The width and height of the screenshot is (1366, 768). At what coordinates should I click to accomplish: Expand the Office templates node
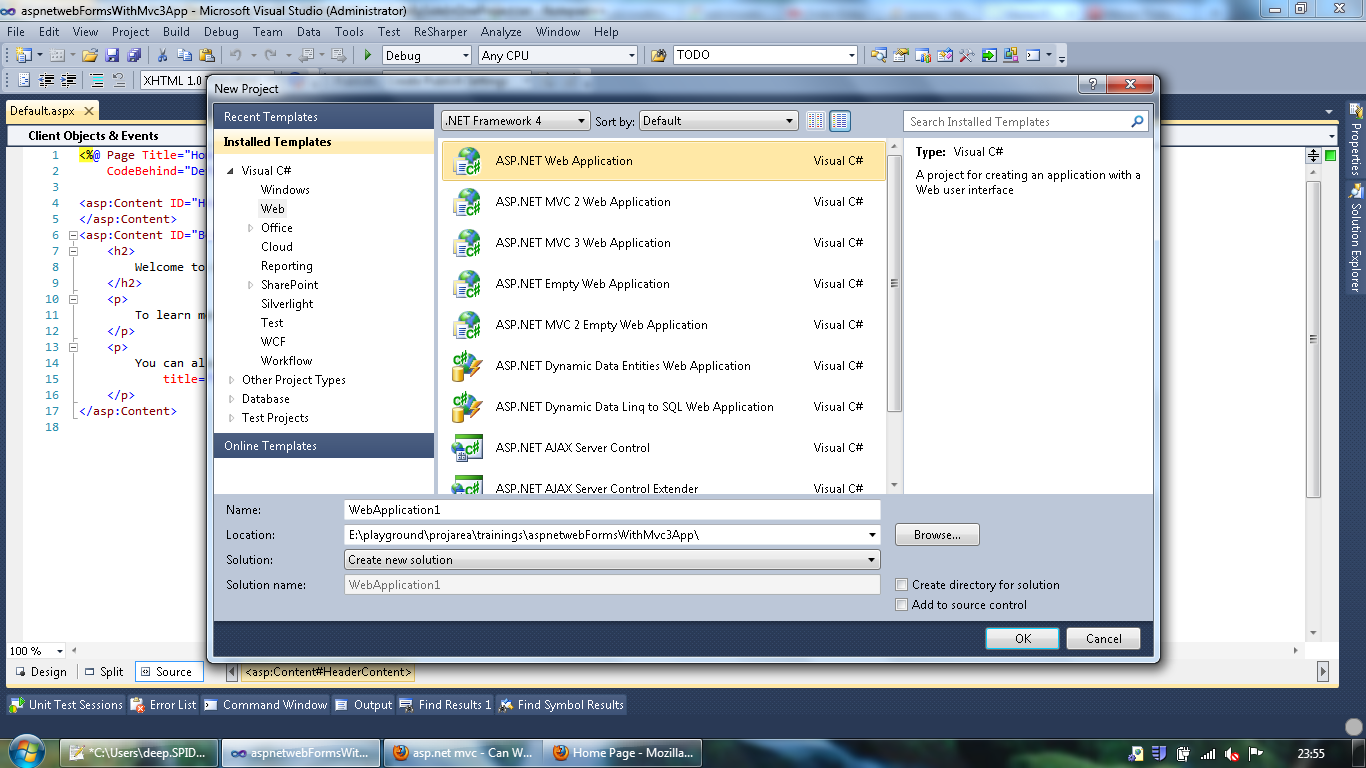(251, 228)
